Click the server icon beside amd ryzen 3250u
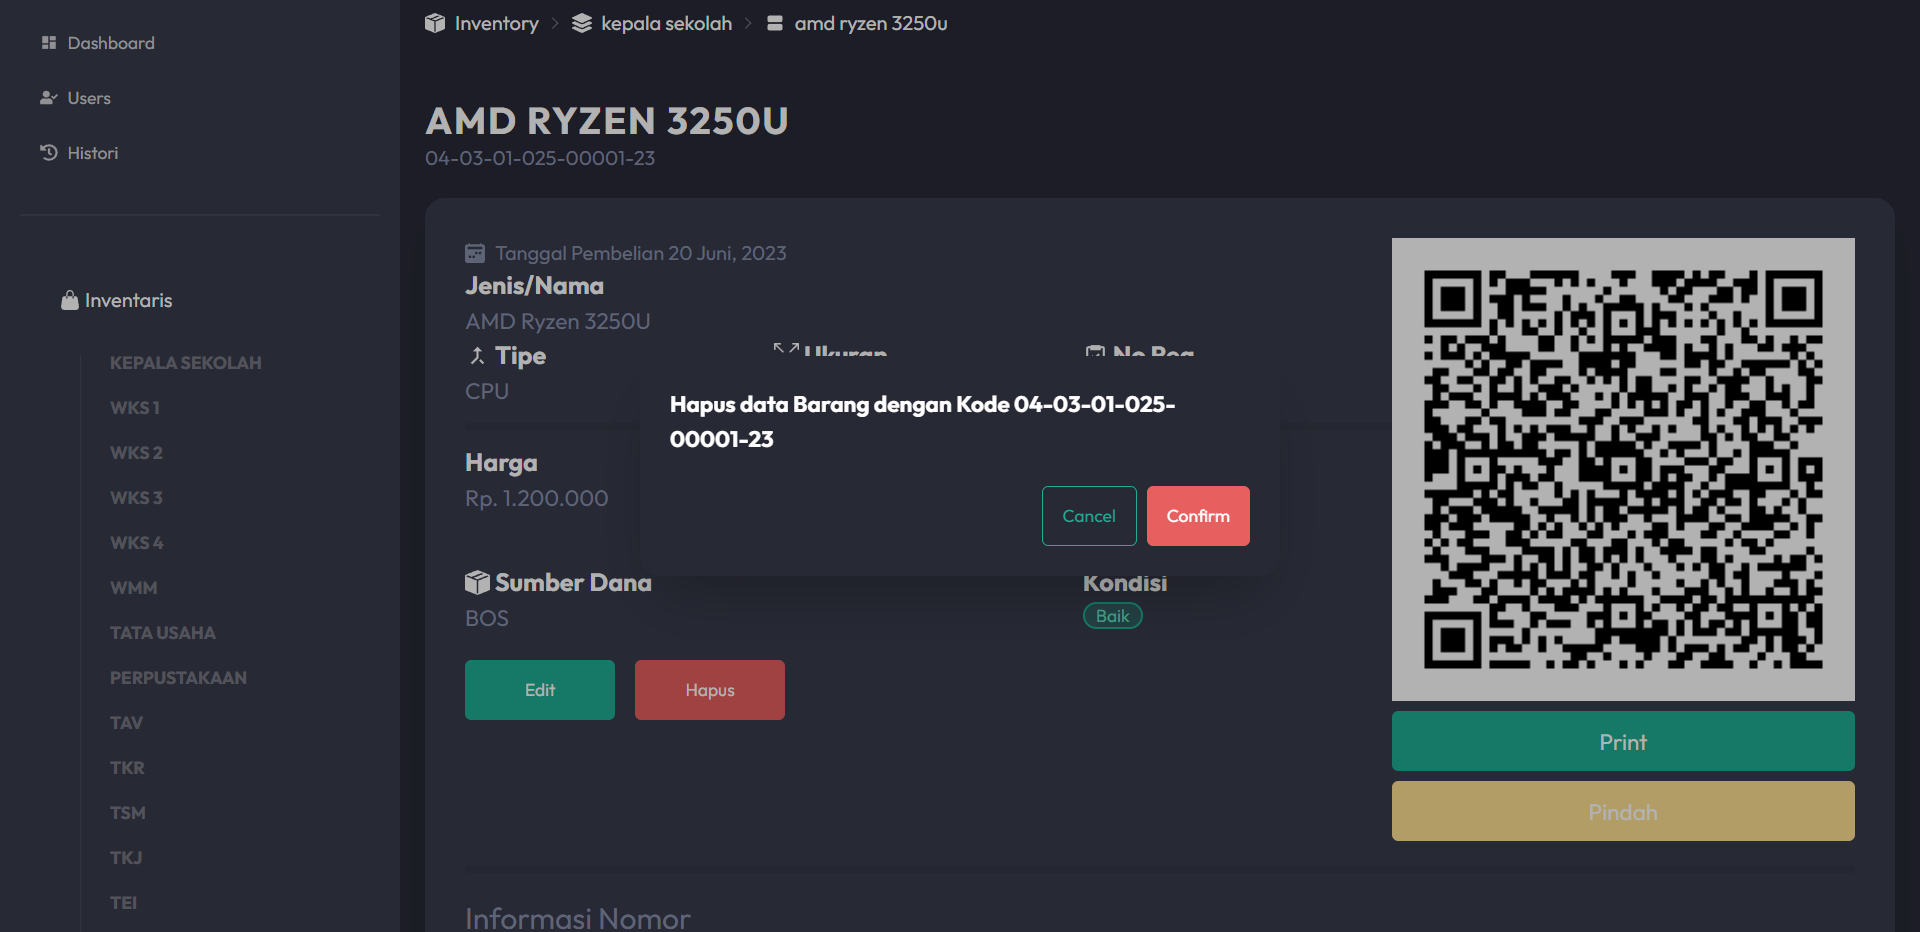 click(775, 23)
